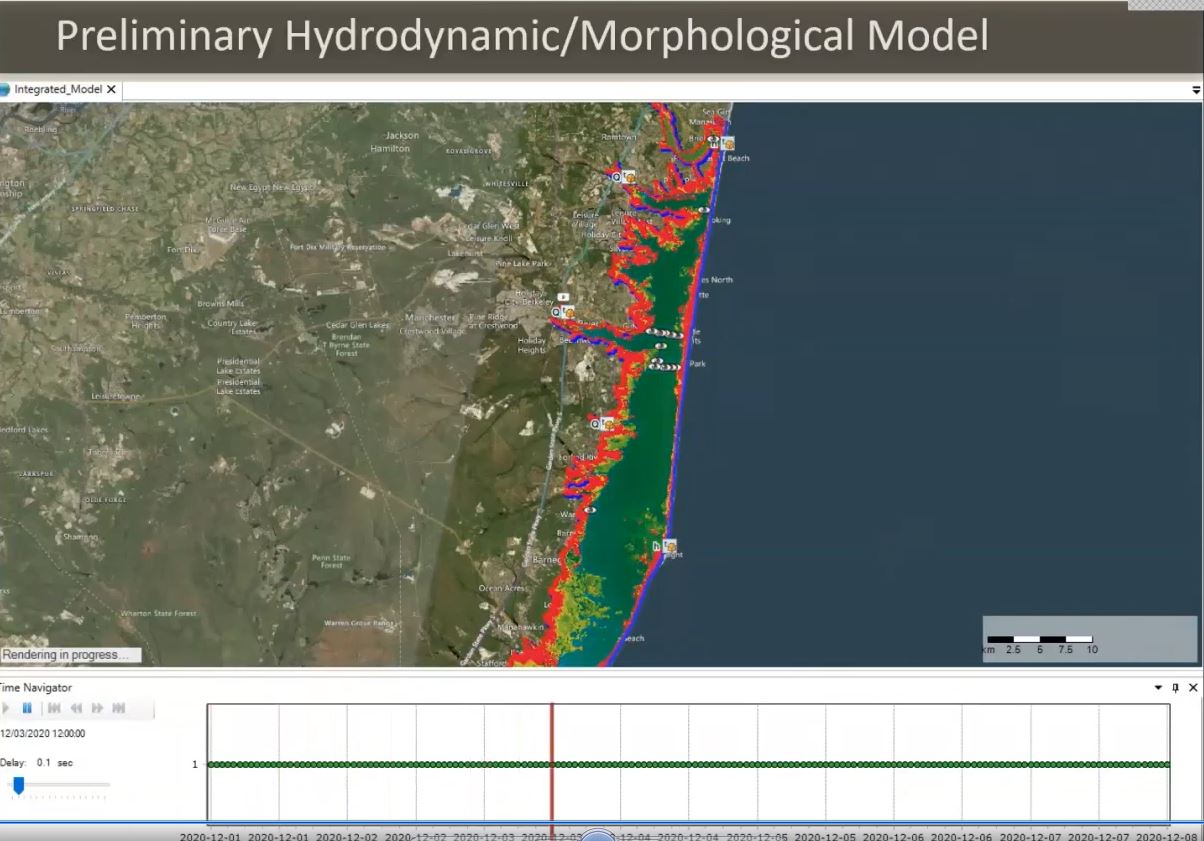Image resolution: width=1204 pixels, height=841 pixels.
Task: Select the Q boundary icon near Forked River
Action: click(595, 424)
